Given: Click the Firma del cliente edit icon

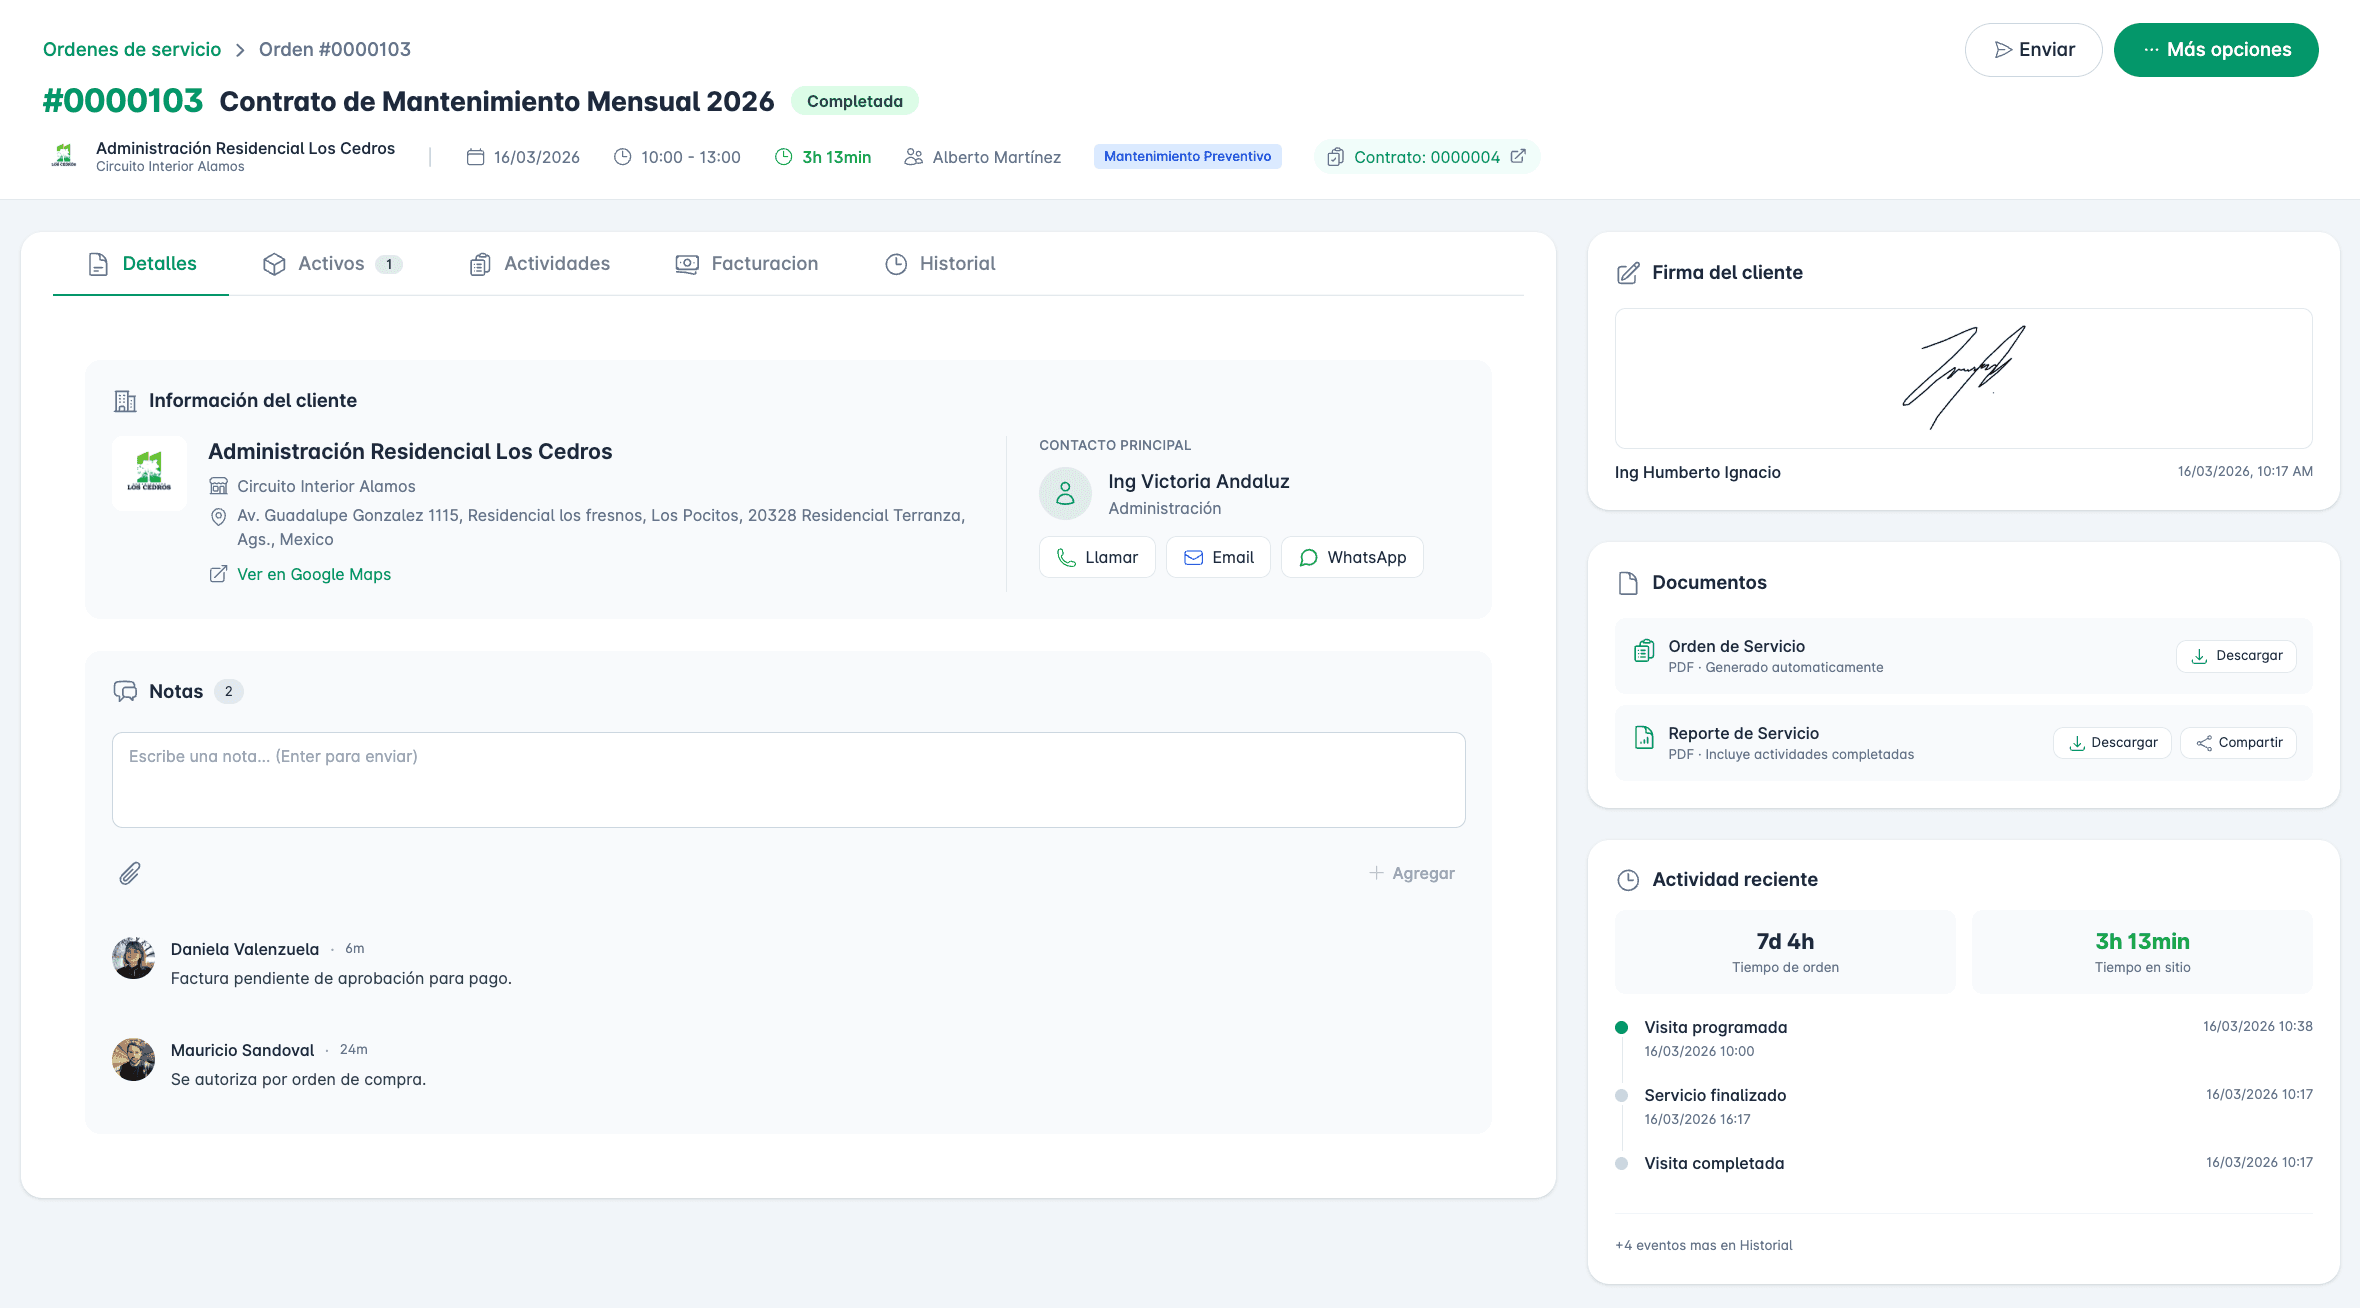Looking at the screenshot, I should tap(1628, 273).
